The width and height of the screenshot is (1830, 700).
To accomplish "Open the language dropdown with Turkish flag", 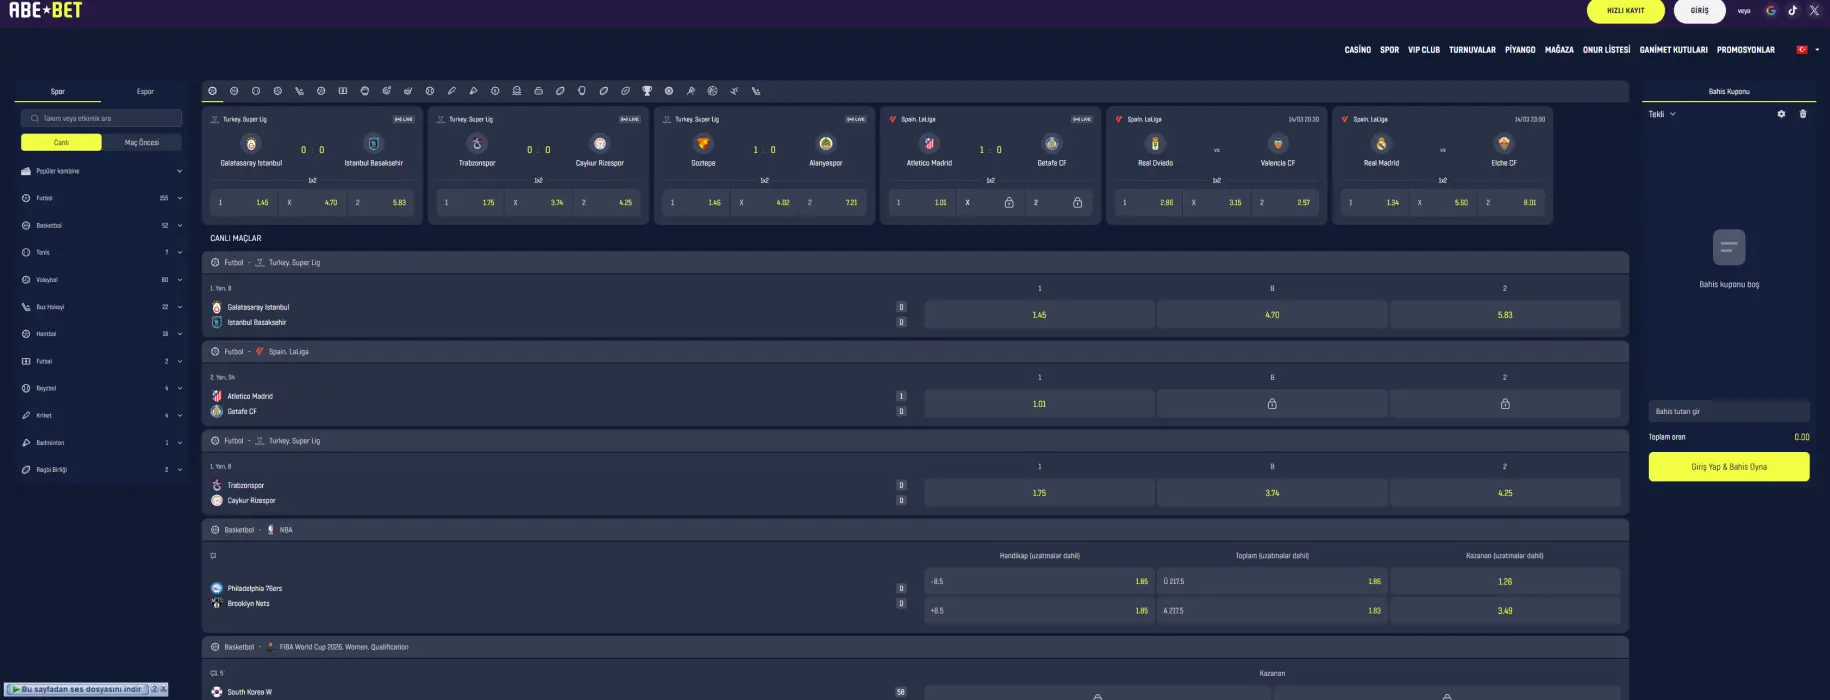I will point(1807,50).
